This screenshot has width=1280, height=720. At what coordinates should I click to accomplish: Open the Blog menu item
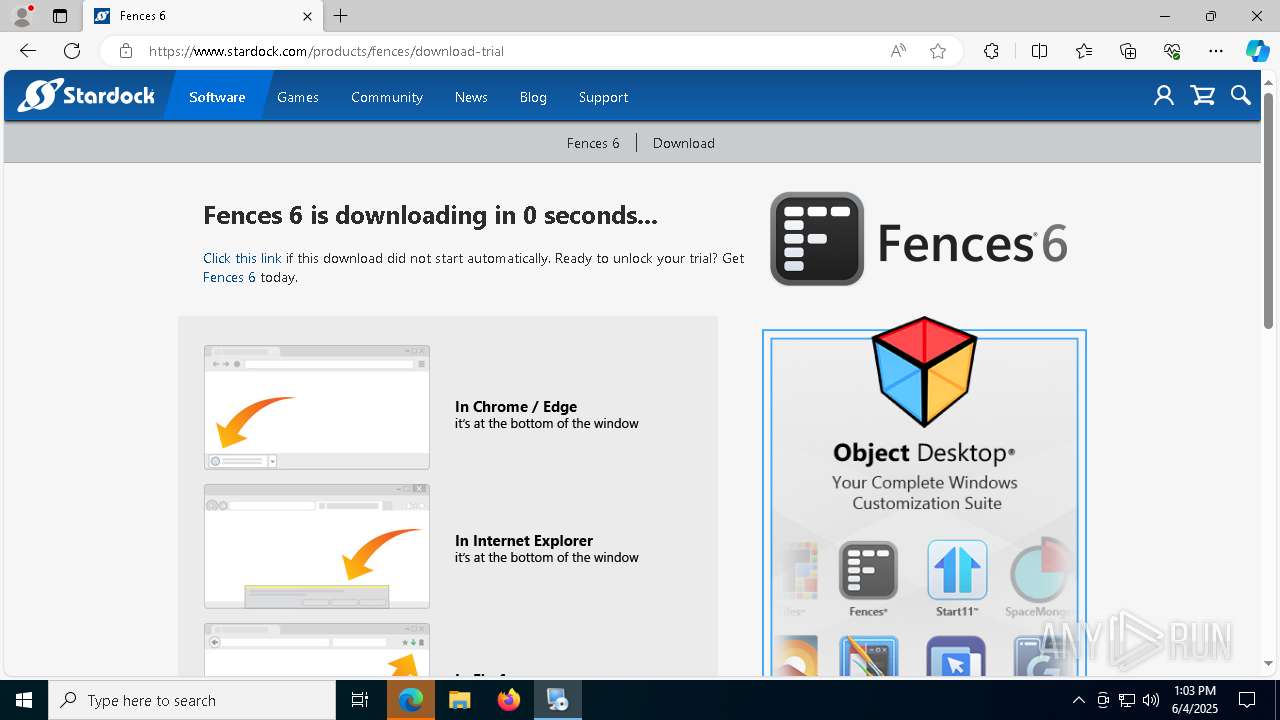(533, 97)
